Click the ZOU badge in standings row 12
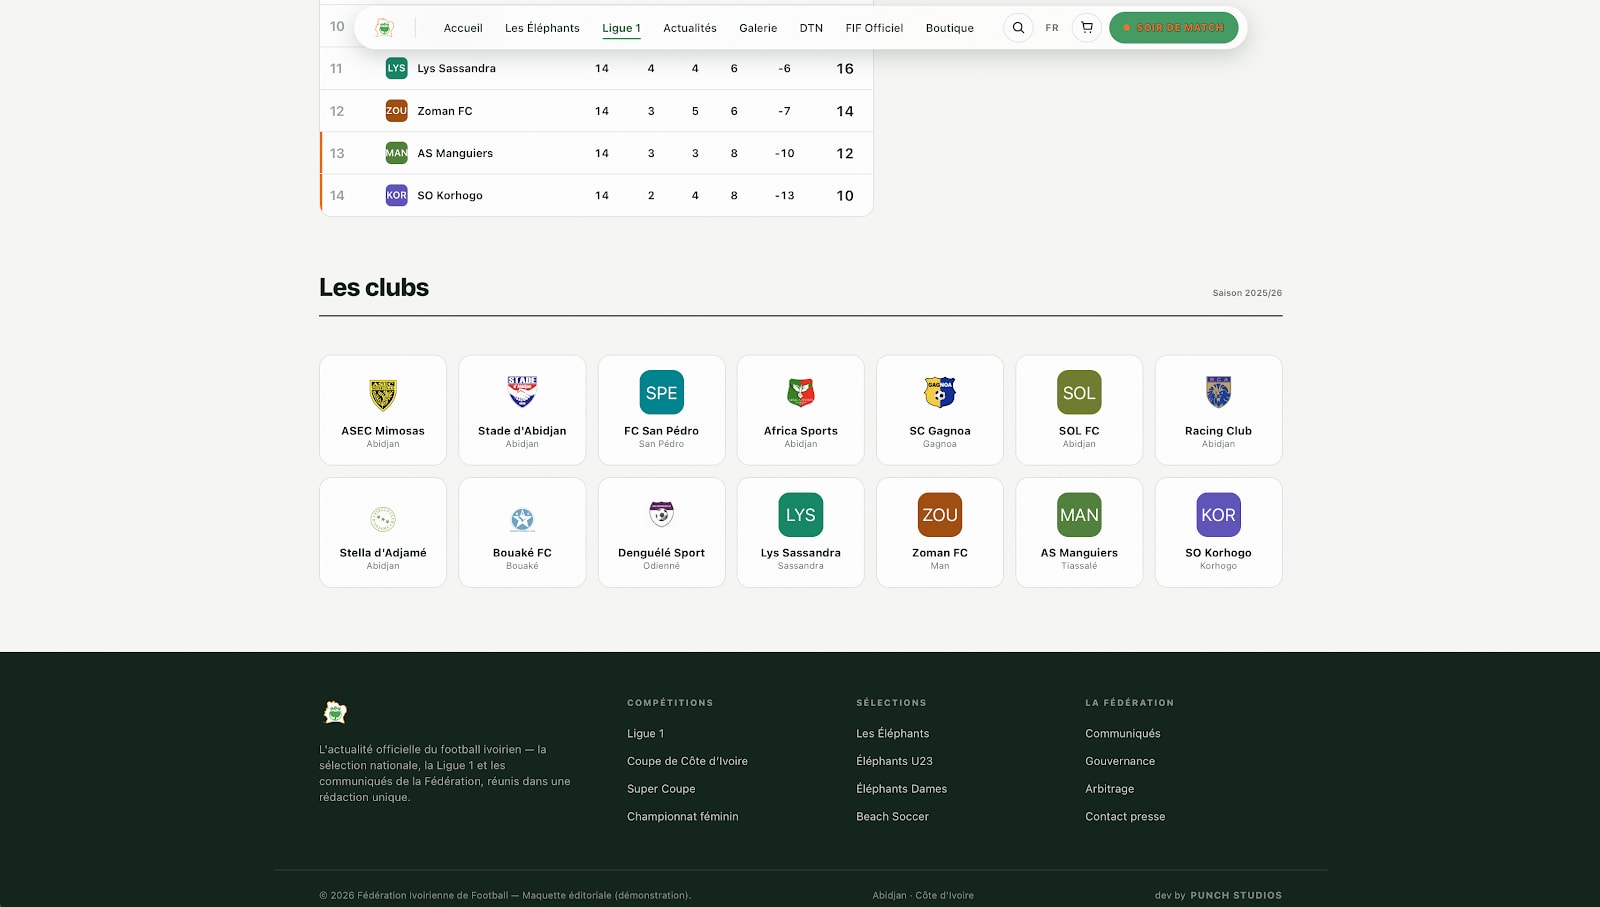Screen dimensions: 1600x907 397,111
